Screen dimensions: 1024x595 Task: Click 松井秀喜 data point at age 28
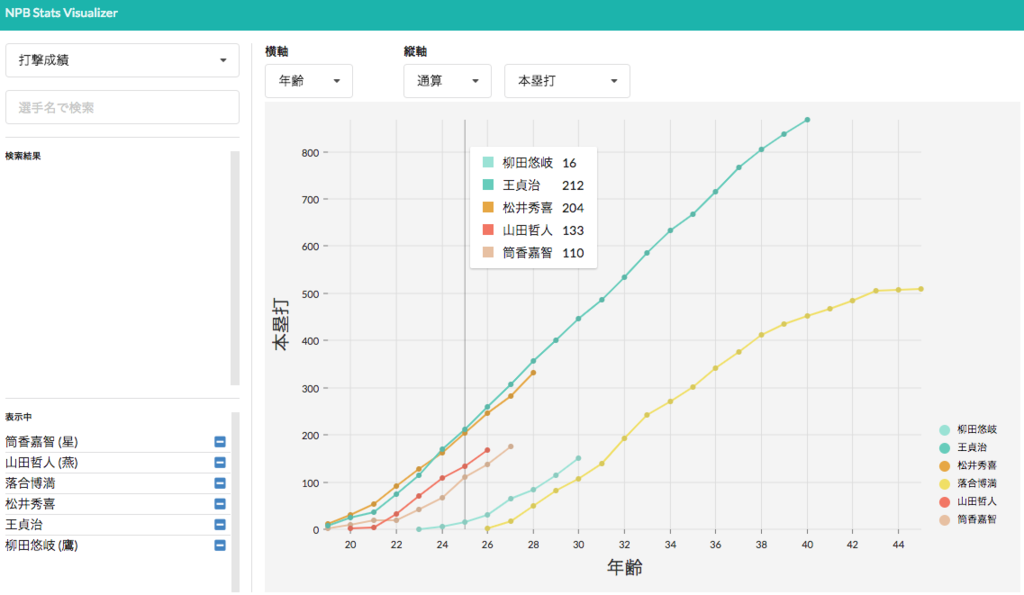point(534,373)
